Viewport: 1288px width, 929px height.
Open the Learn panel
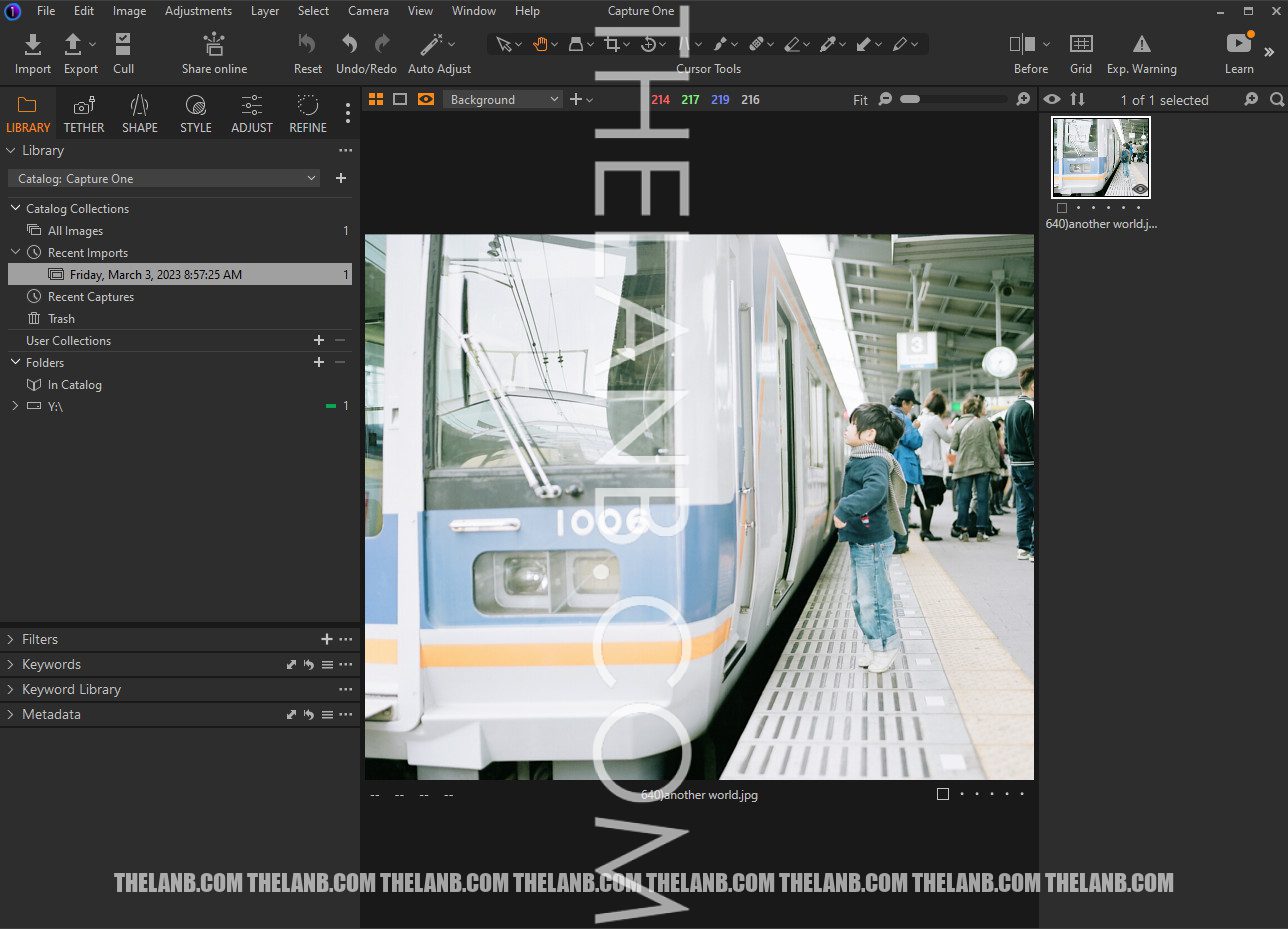[1239, 45]
